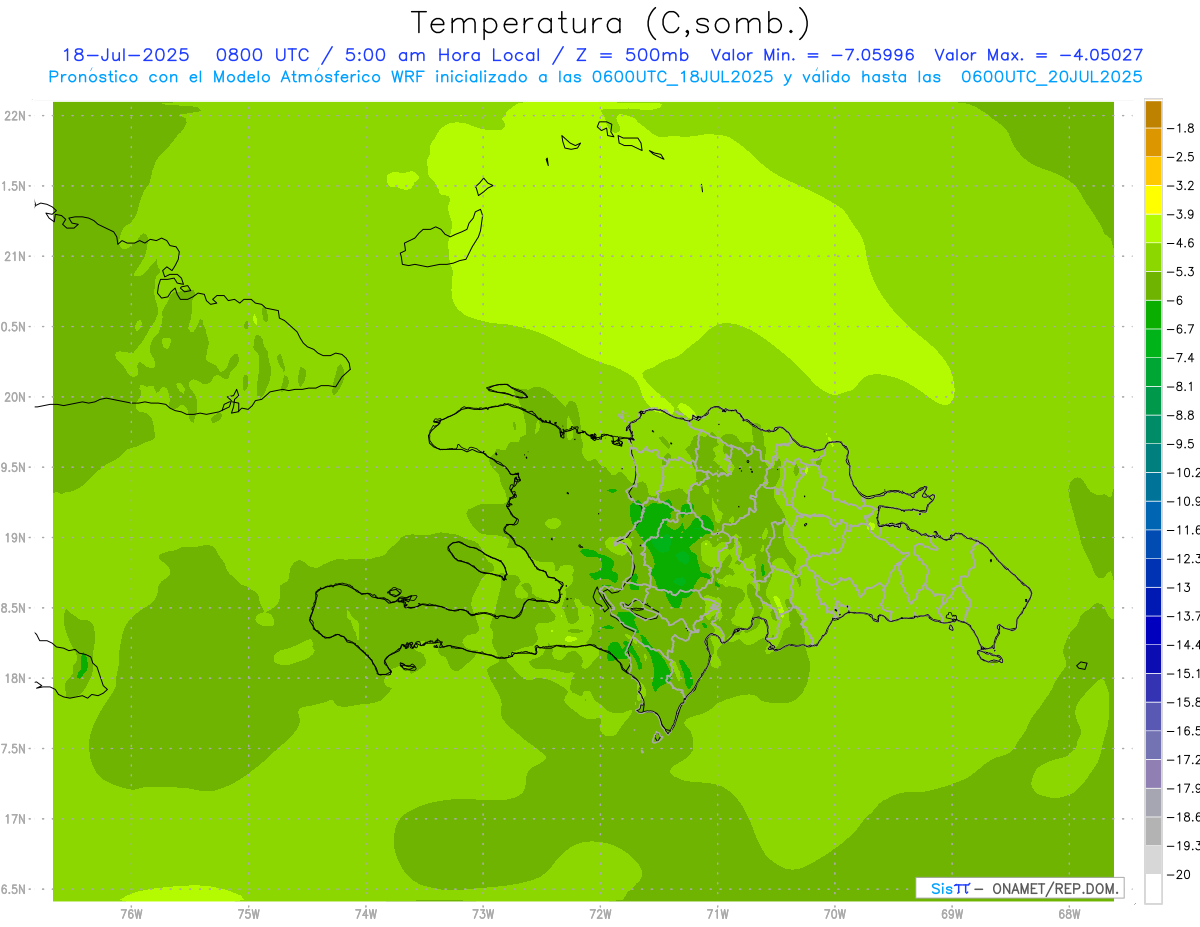Click the "17N" latitude label
Screen dimensions: 1200x927
click(15, 819)
